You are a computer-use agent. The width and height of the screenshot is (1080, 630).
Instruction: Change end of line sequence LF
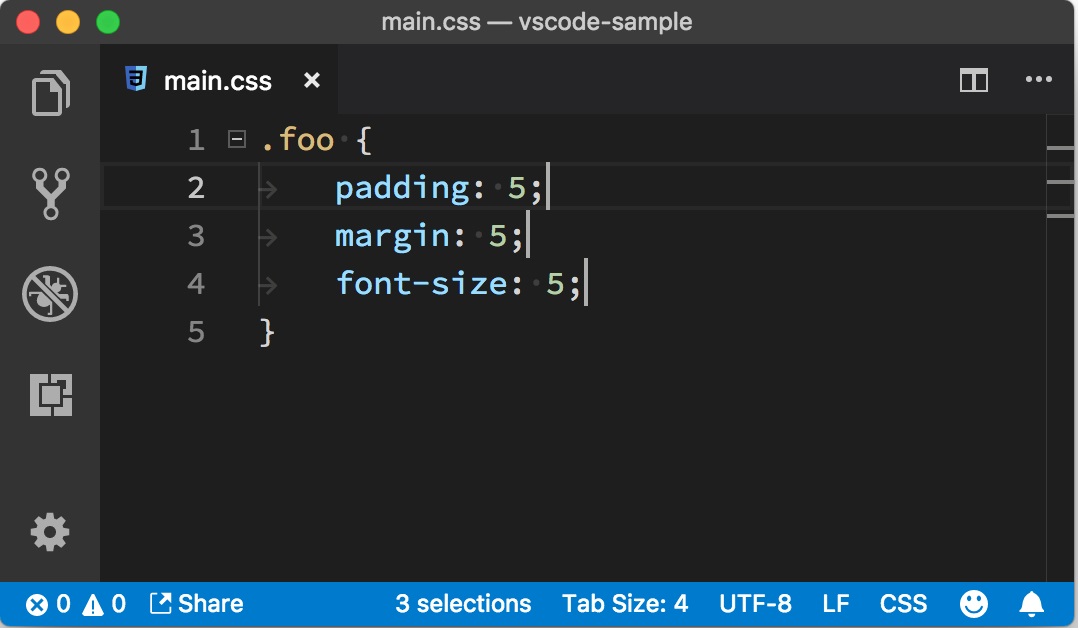[x=835, y=604]
